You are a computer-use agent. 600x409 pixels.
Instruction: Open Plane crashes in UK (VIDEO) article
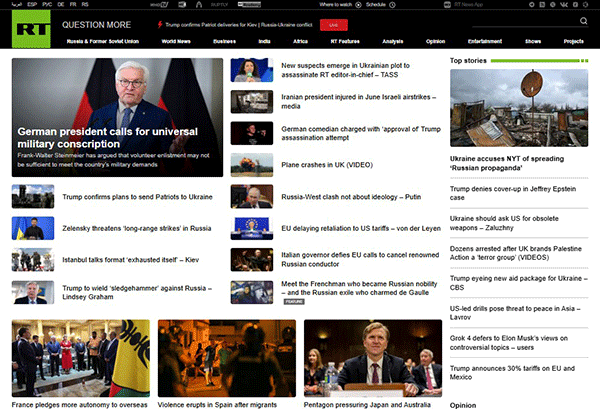327,165
